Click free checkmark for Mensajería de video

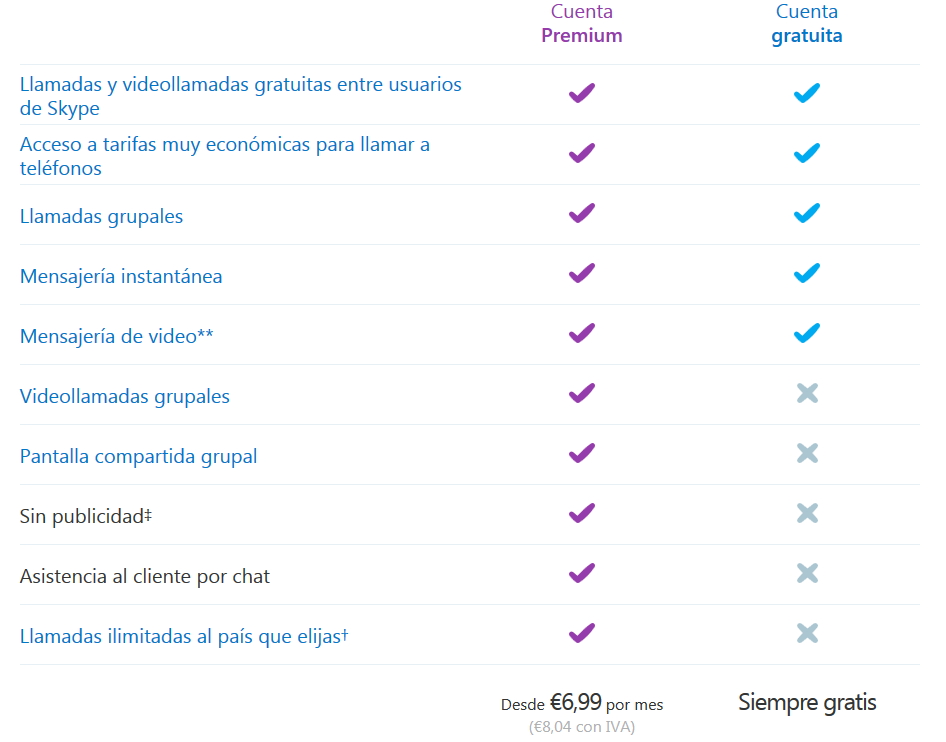pyautogui.click(x=806, y=333)
